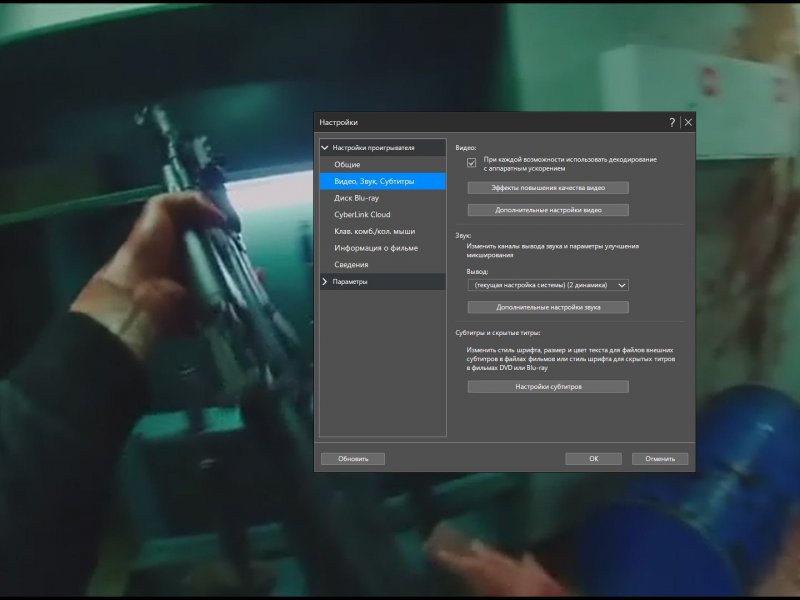Screen dimensions: 800x600
Task: Click Дополнительные настройки звука button
Action: click(548, 307)
